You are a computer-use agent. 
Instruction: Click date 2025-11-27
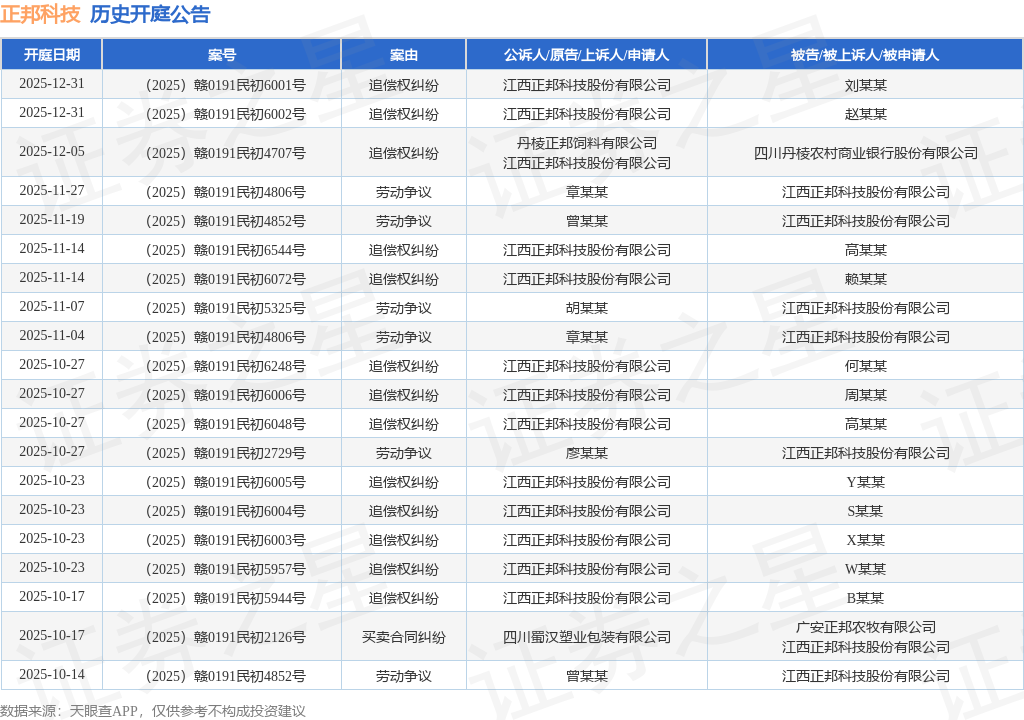52,190
